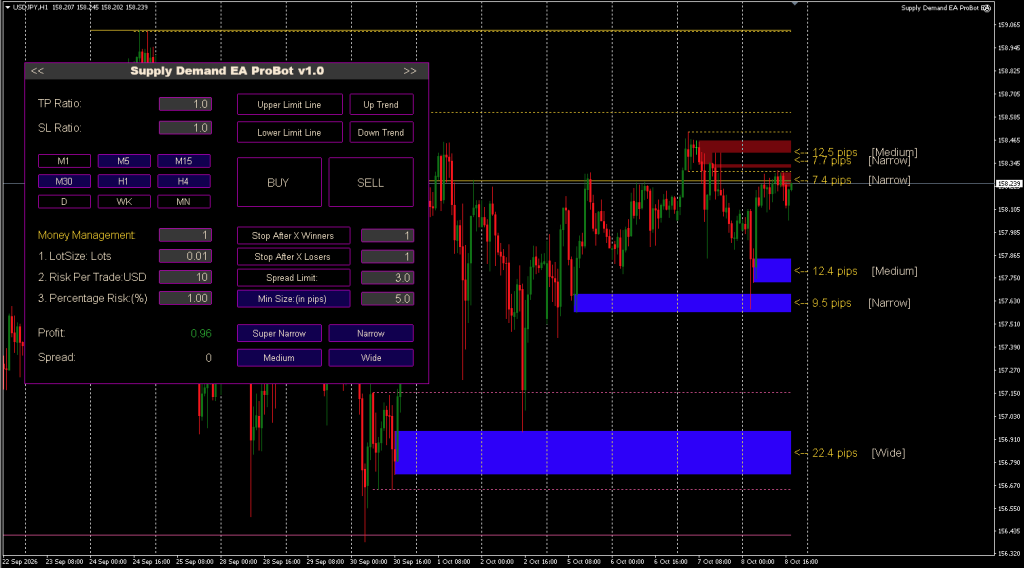Toggle the Narrow zone filter
1024x568 pixels.
point(371,333)
